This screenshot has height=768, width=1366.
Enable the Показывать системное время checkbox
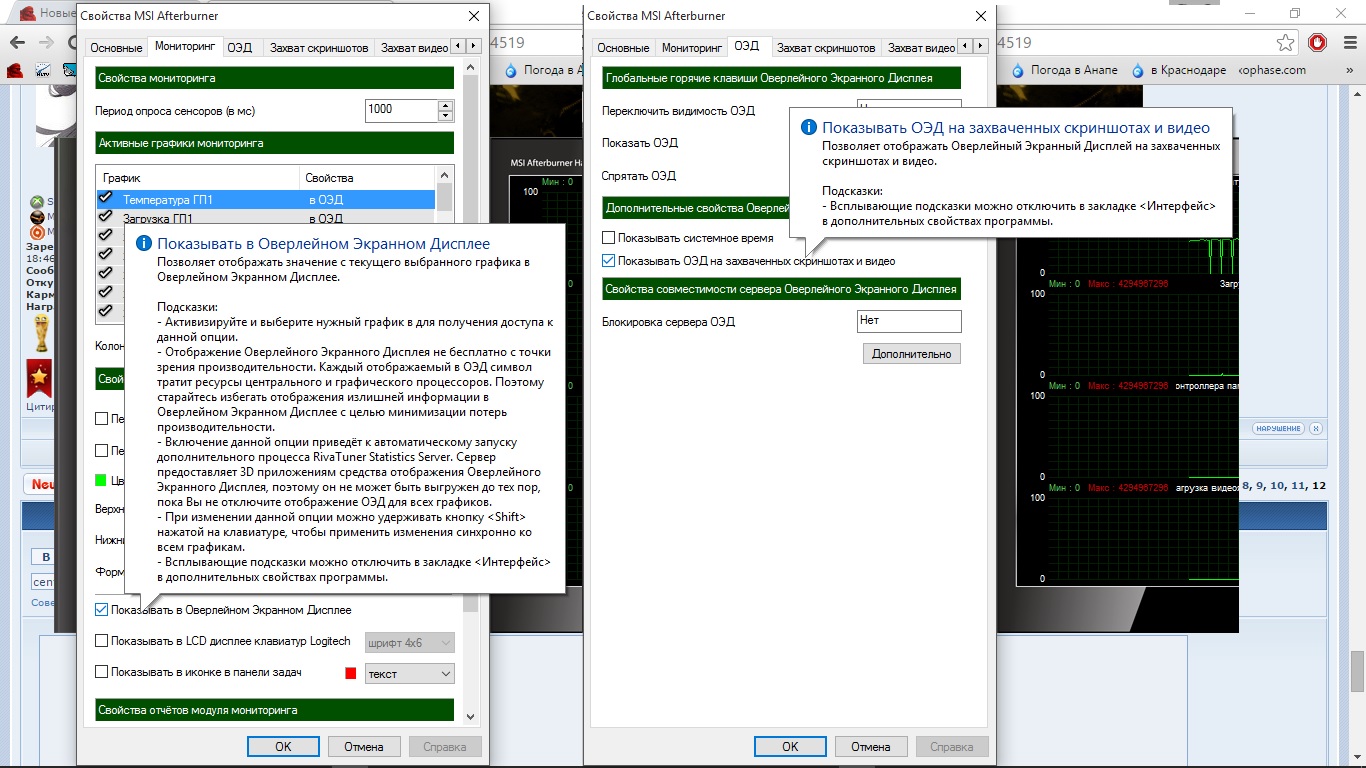tap(609, 238)
